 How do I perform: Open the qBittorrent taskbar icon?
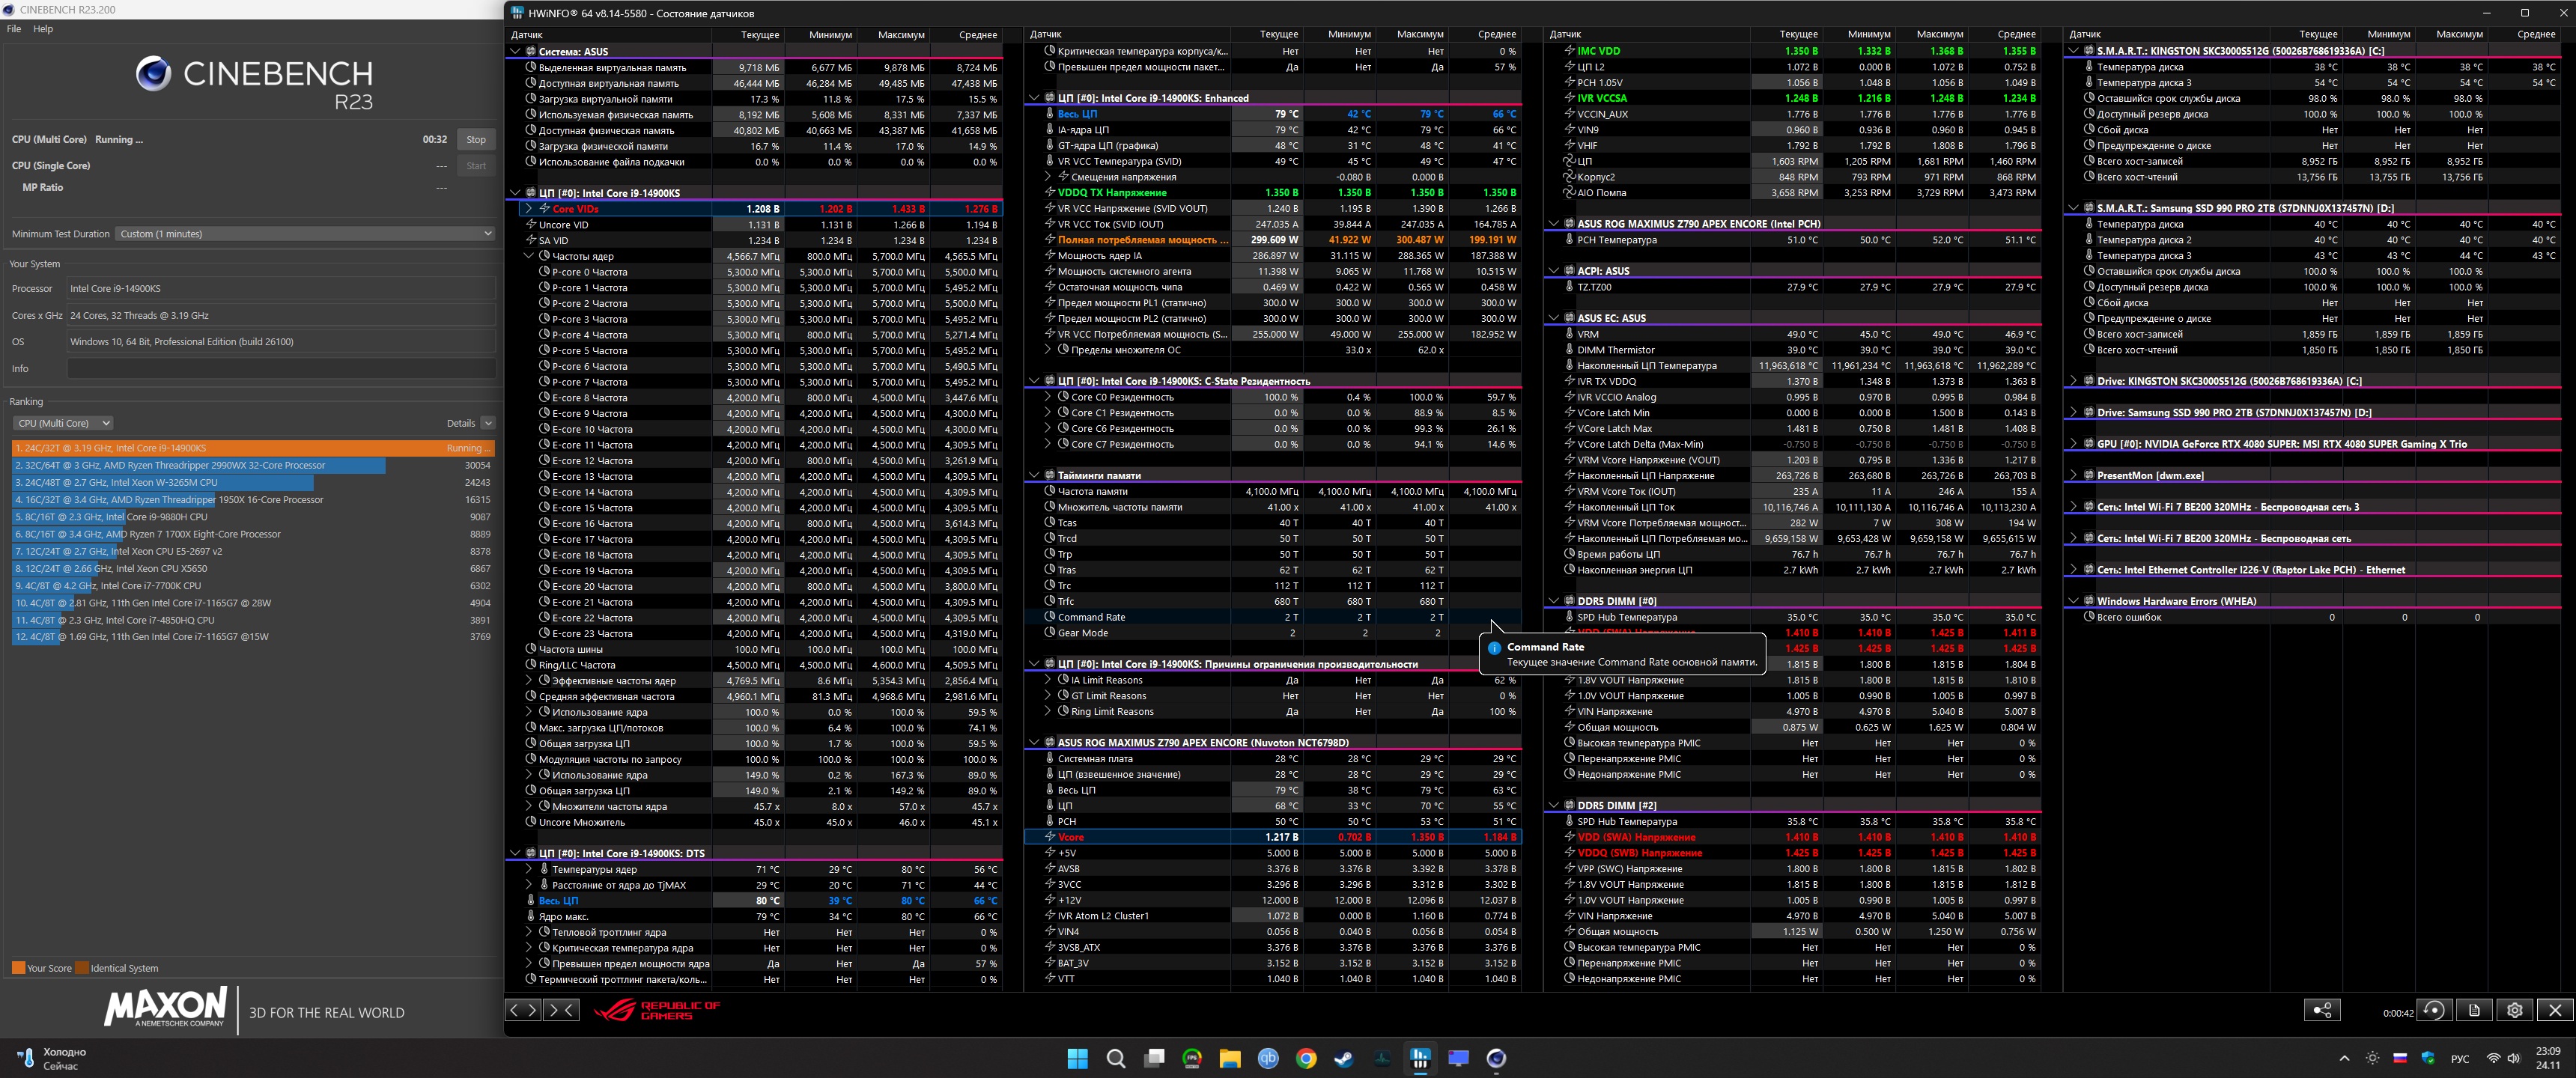point(1268,1058)
